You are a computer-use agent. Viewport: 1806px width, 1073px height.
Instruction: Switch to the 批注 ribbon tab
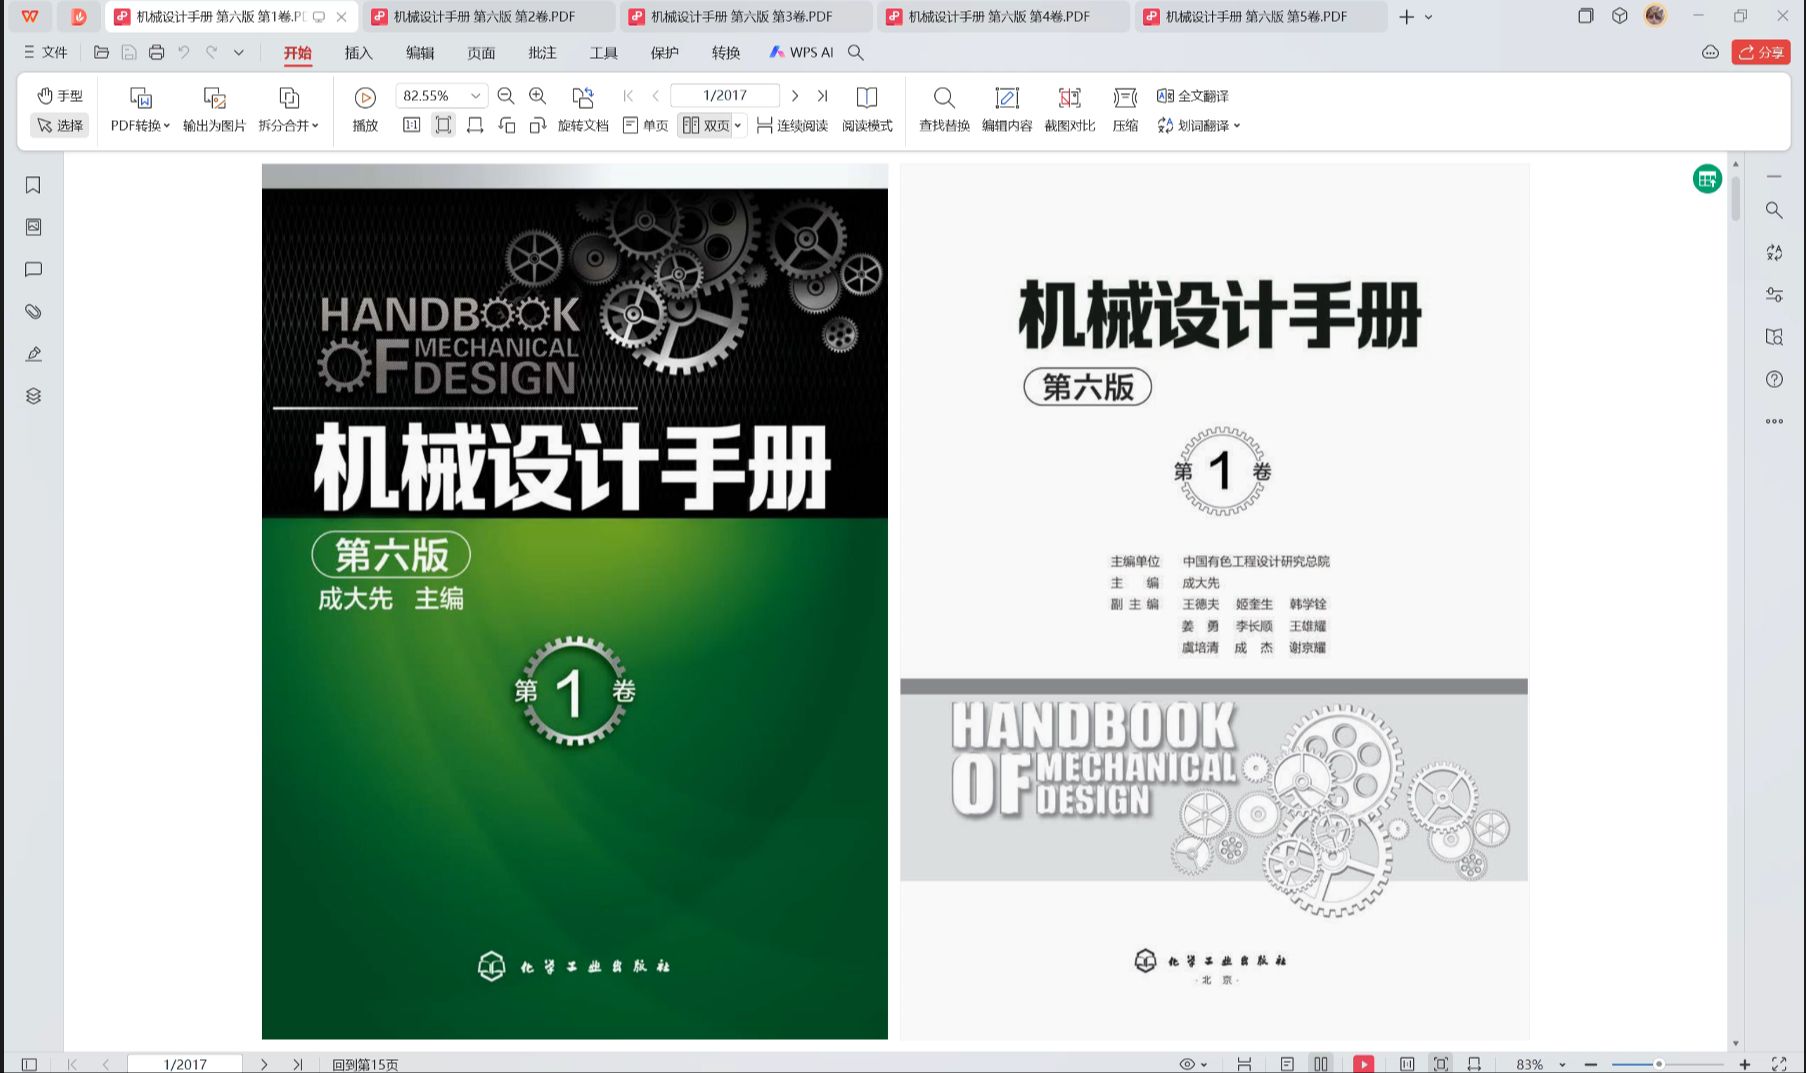click(542, 52)
